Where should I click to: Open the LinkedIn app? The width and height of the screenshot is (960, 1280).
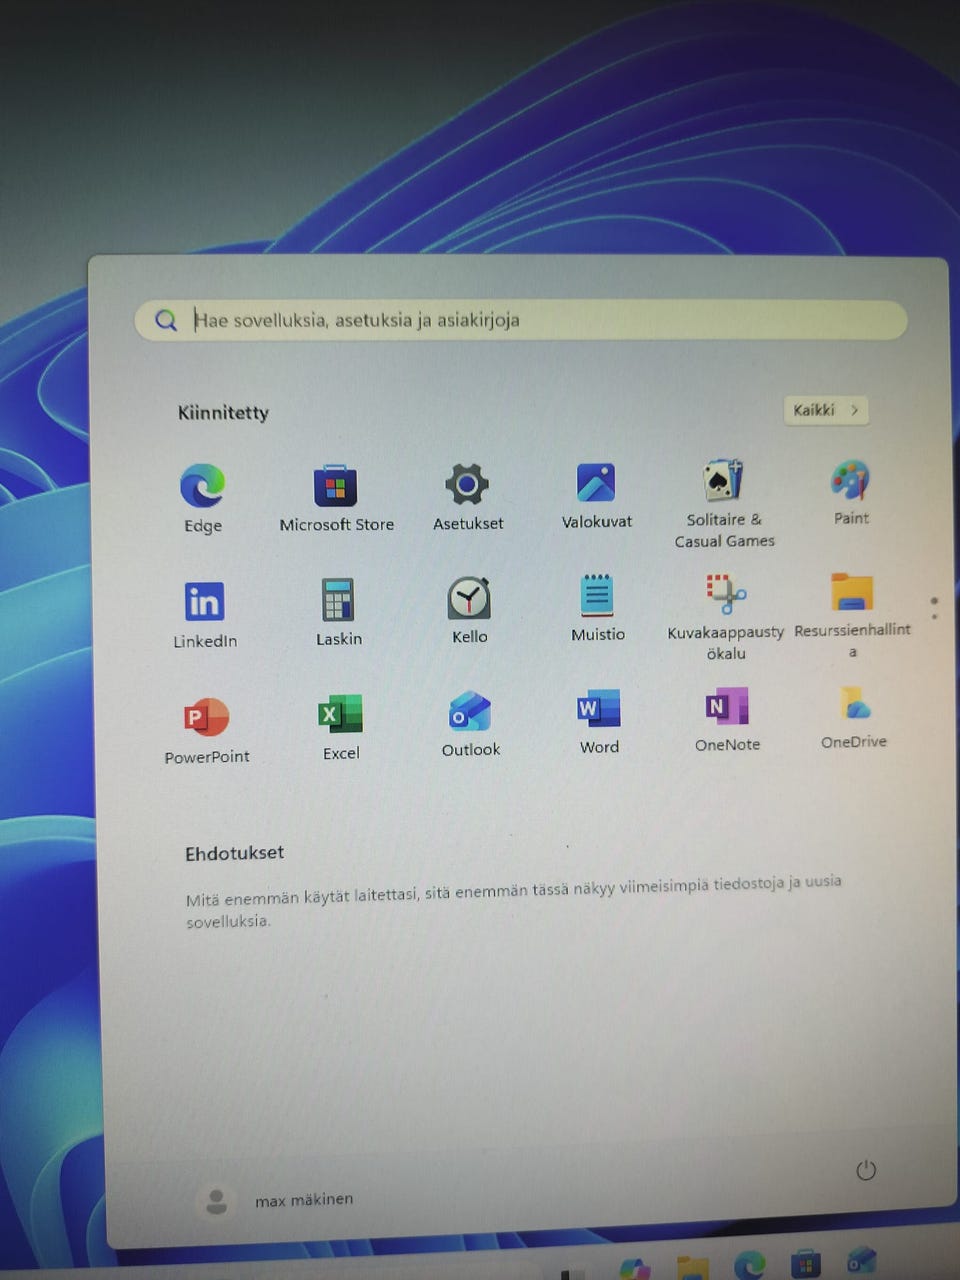204,614
